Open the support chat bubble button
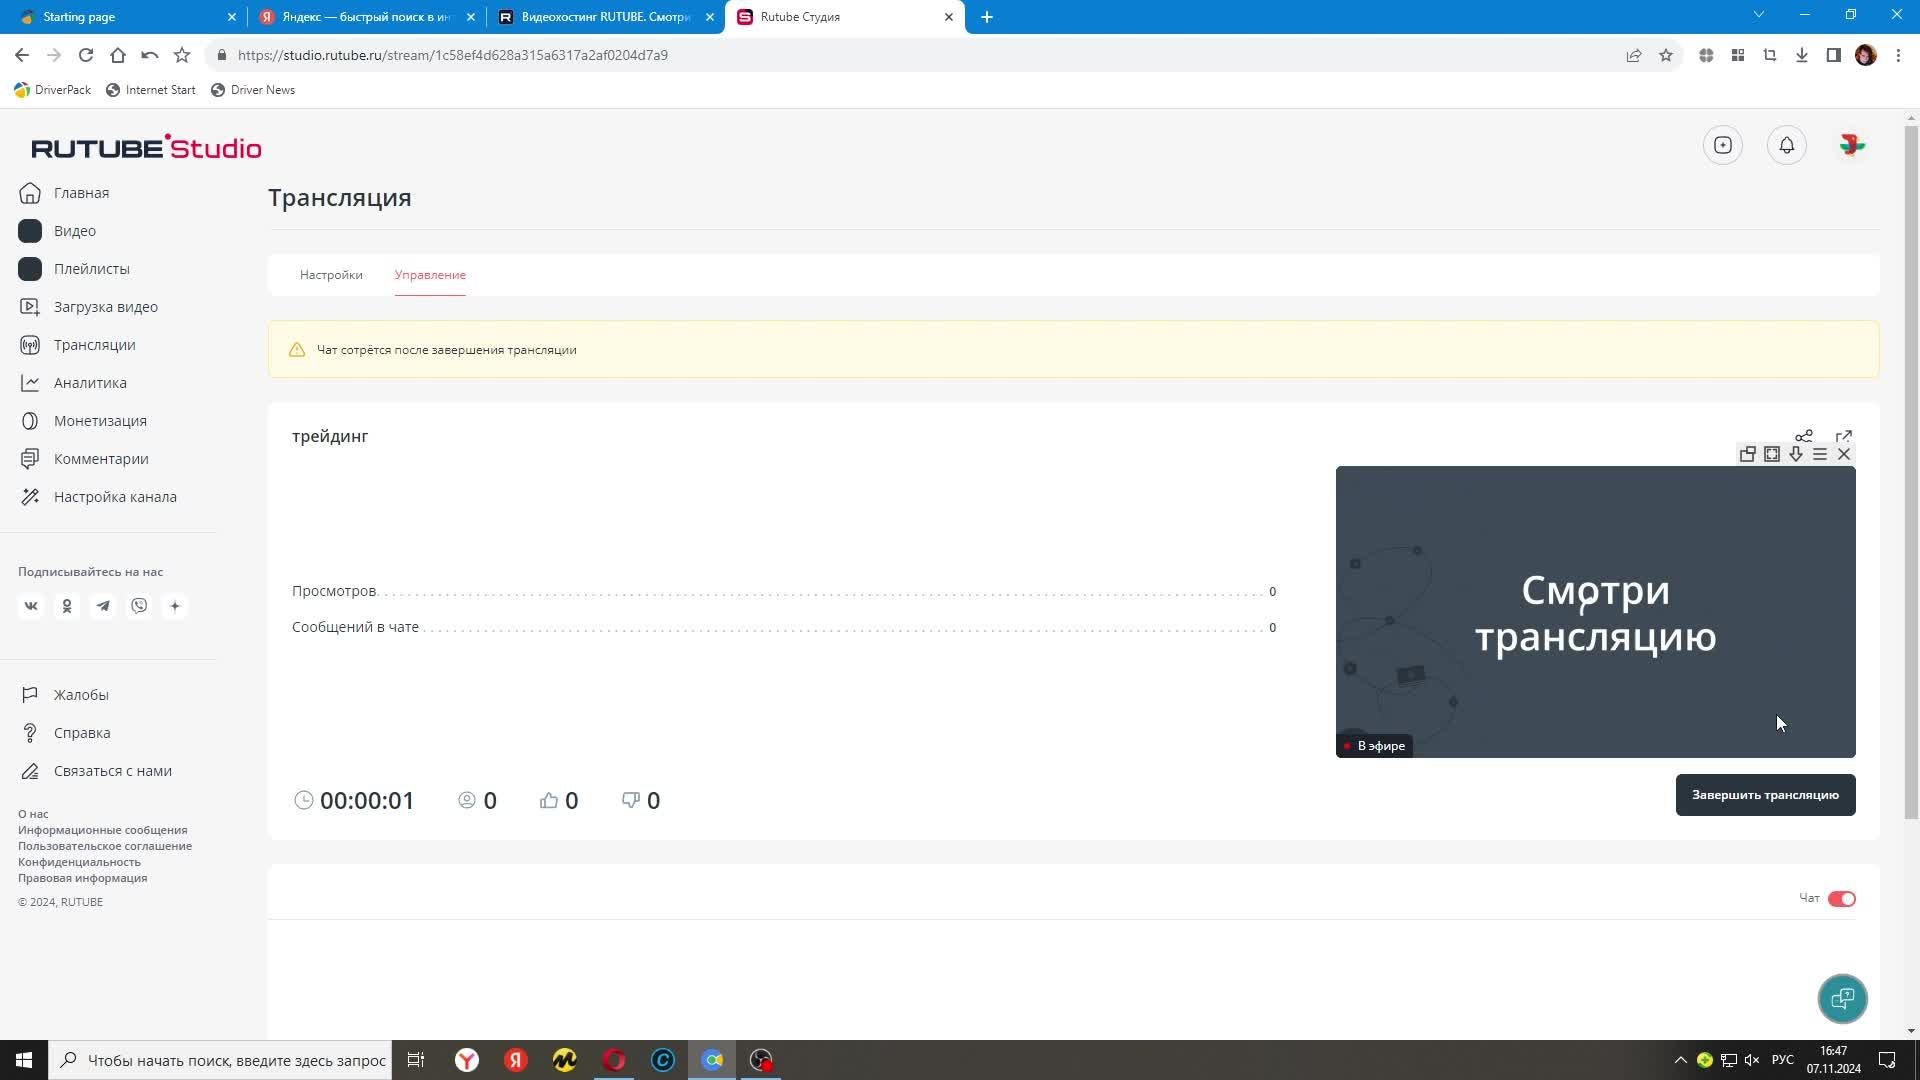The width and height of the screenshot is (1920, 1080). point(1842,998)
